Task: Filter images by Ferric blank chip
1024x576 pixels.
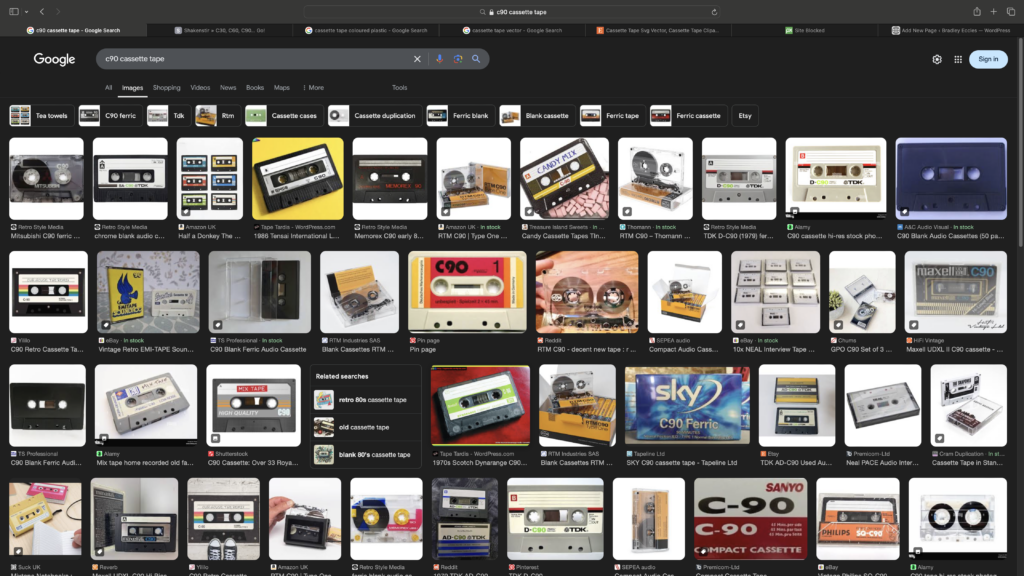Action: pyautogui.click(x=460, y=116)
